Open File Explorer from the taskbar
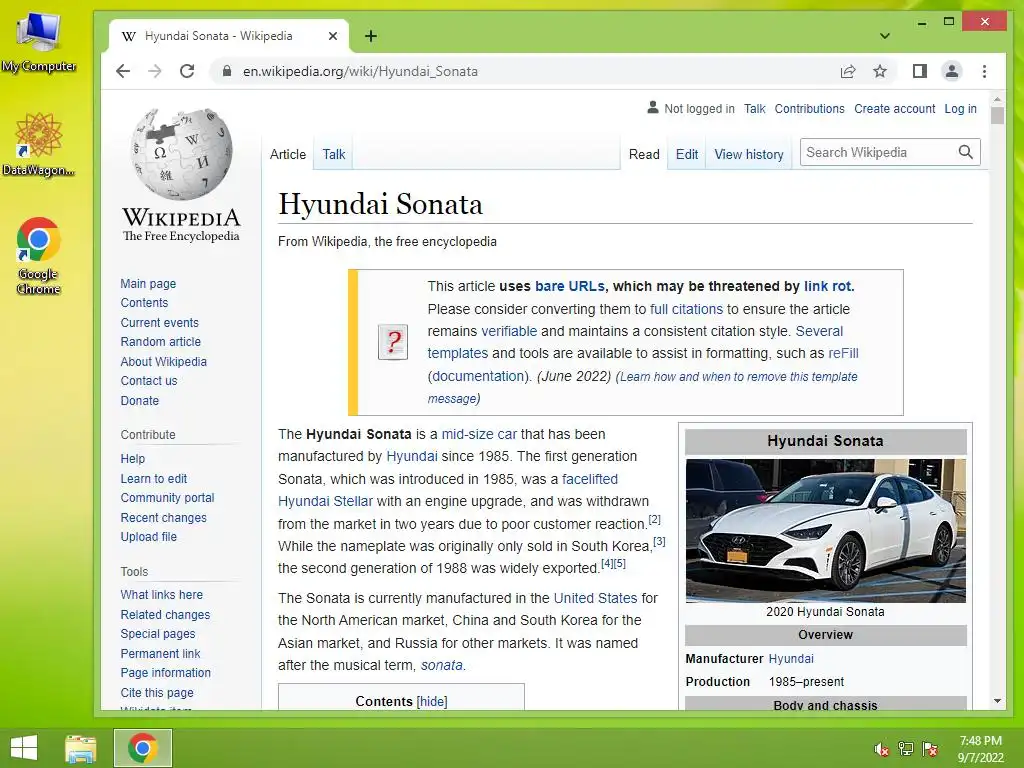Viewport: 1024px width, 768px height. (x=80, y=748)
